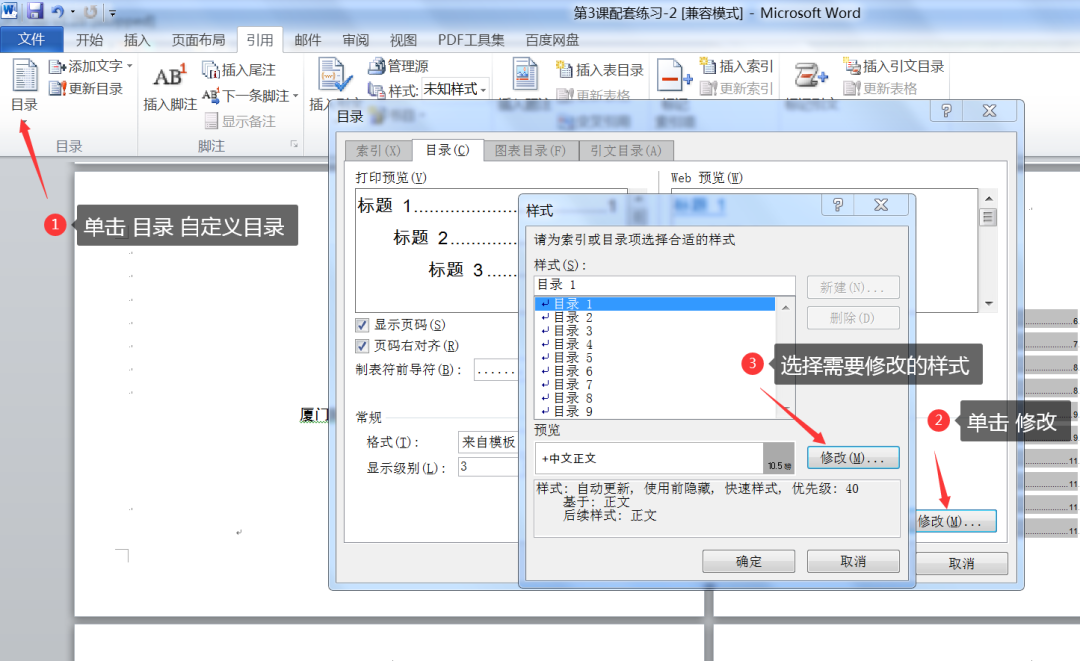This screenshot has height=661, width=1080.
Task: Click the up arrow of the style list scrollbar
Action: [x=786, y=307]
